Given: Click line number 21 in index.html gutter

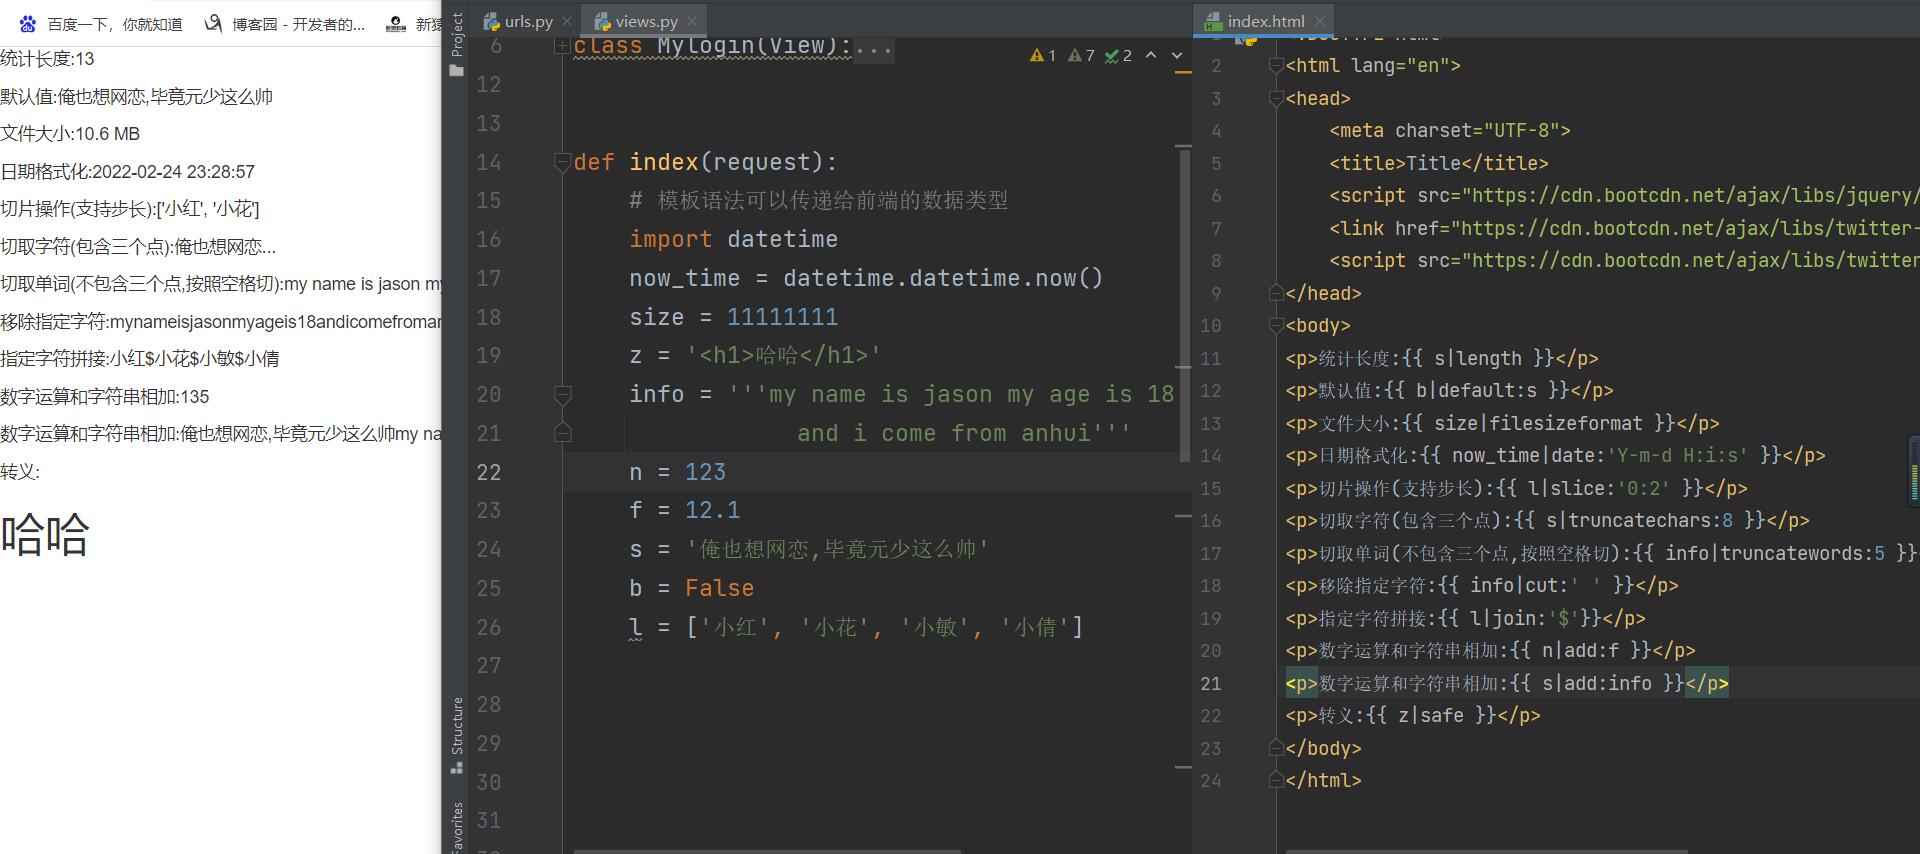Looking at the screenshot, I should 1211,684.
